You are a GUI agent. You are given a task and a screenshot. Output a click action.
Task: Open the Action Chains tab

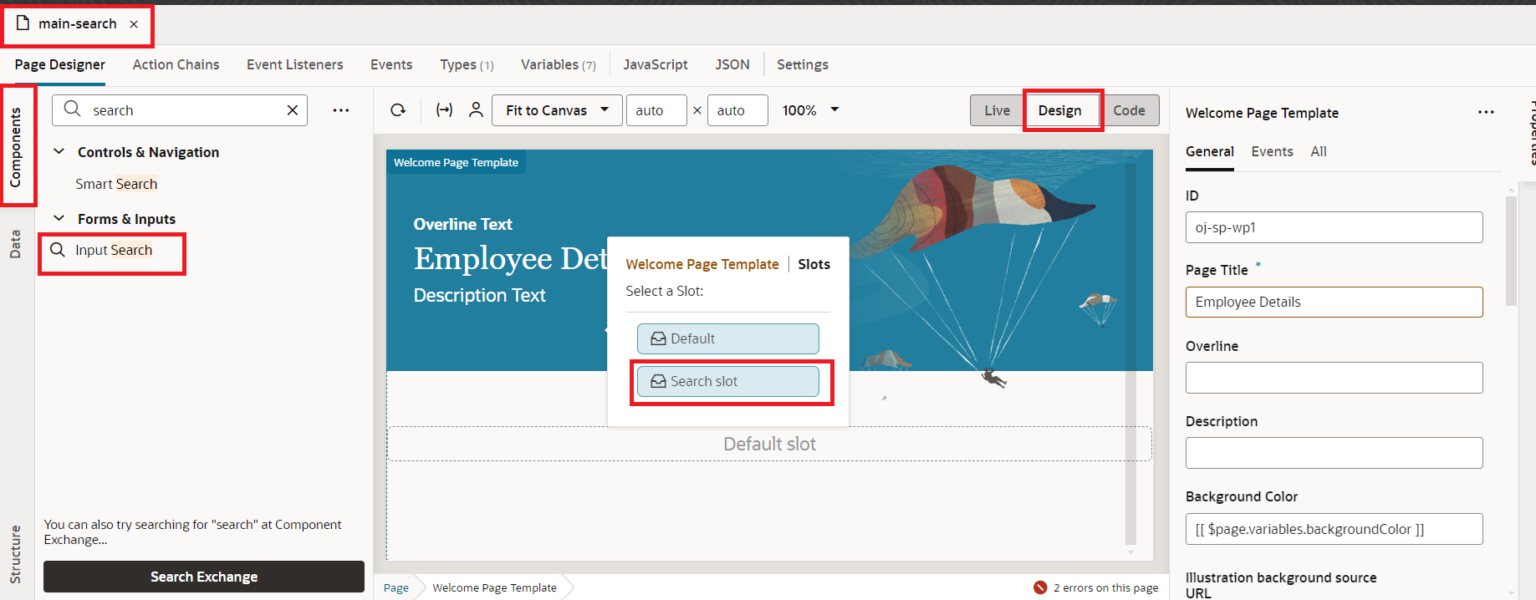176,64
